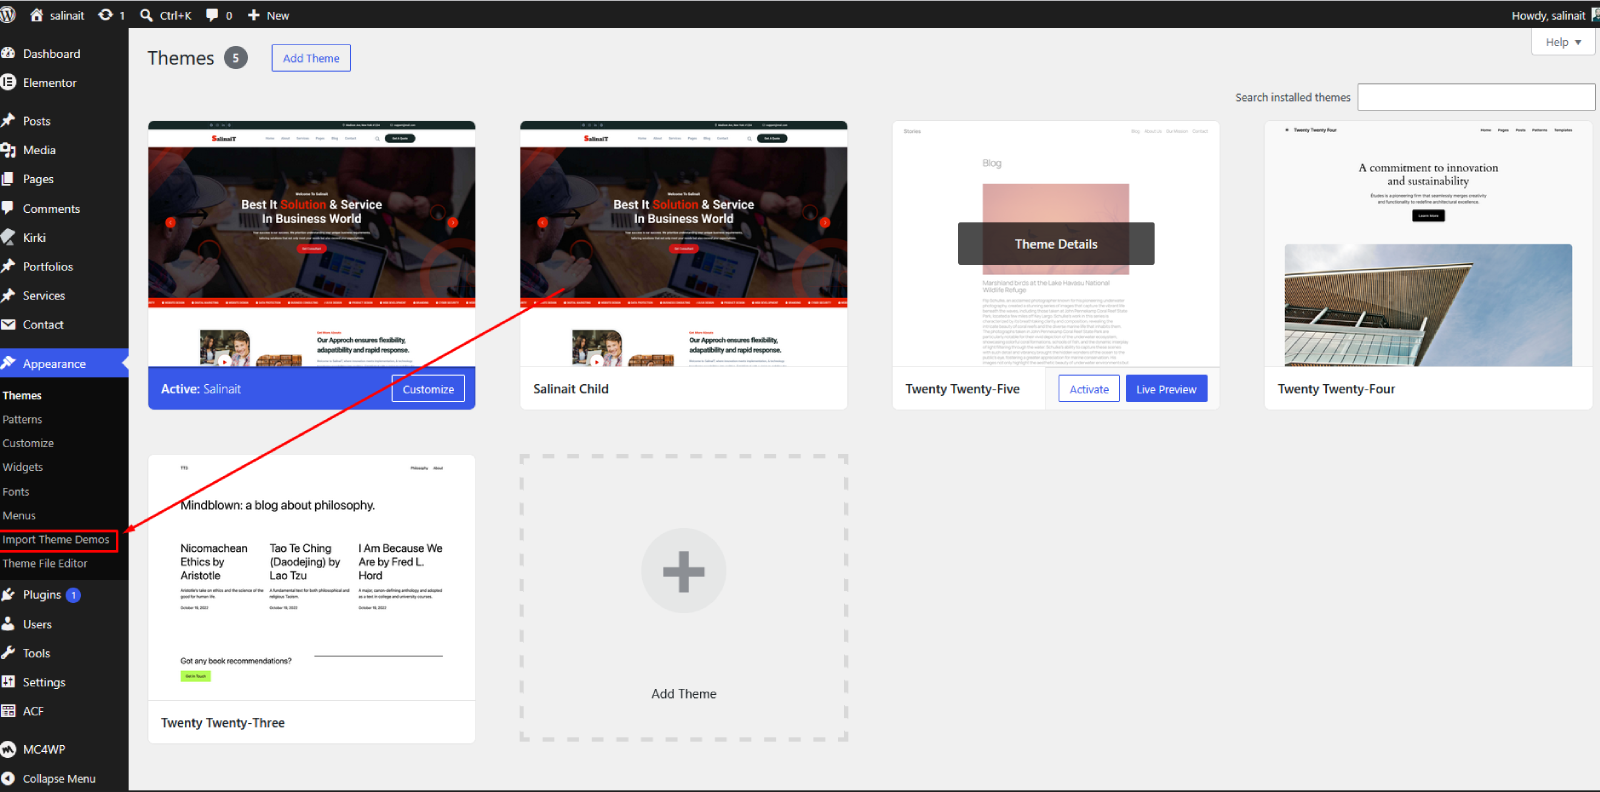Viewport: 1600px width, 792px height.
Task: Open the MC4WP sidebar icon
Action: pos(9,749)
